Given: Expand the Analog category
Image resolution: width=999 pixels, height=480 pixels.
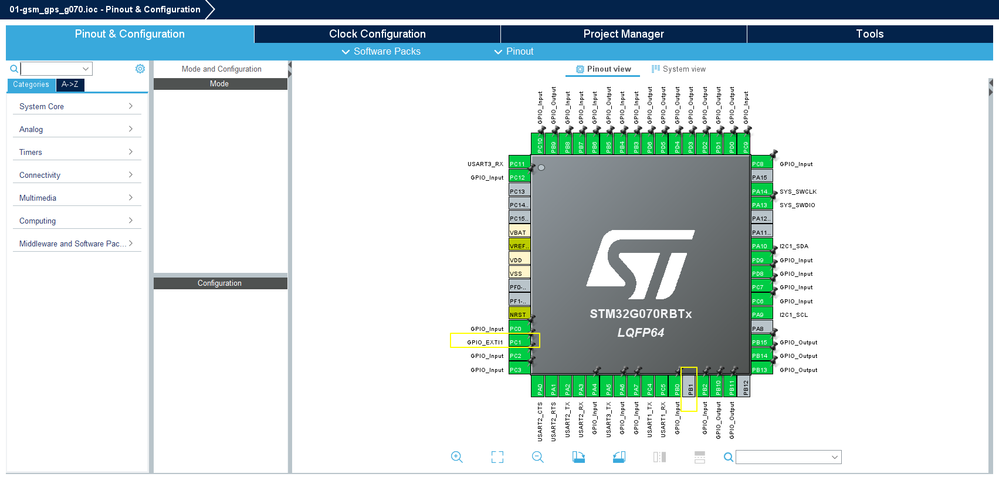Looking at the screenshot, I should click(76, 129).
